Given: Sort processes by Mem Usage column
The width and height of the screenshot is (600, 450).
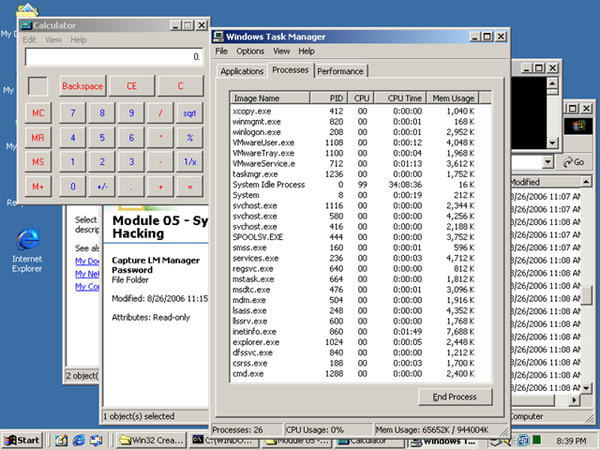Looking at the screenshot, I should pyautogui.click(x=453, y=98).
